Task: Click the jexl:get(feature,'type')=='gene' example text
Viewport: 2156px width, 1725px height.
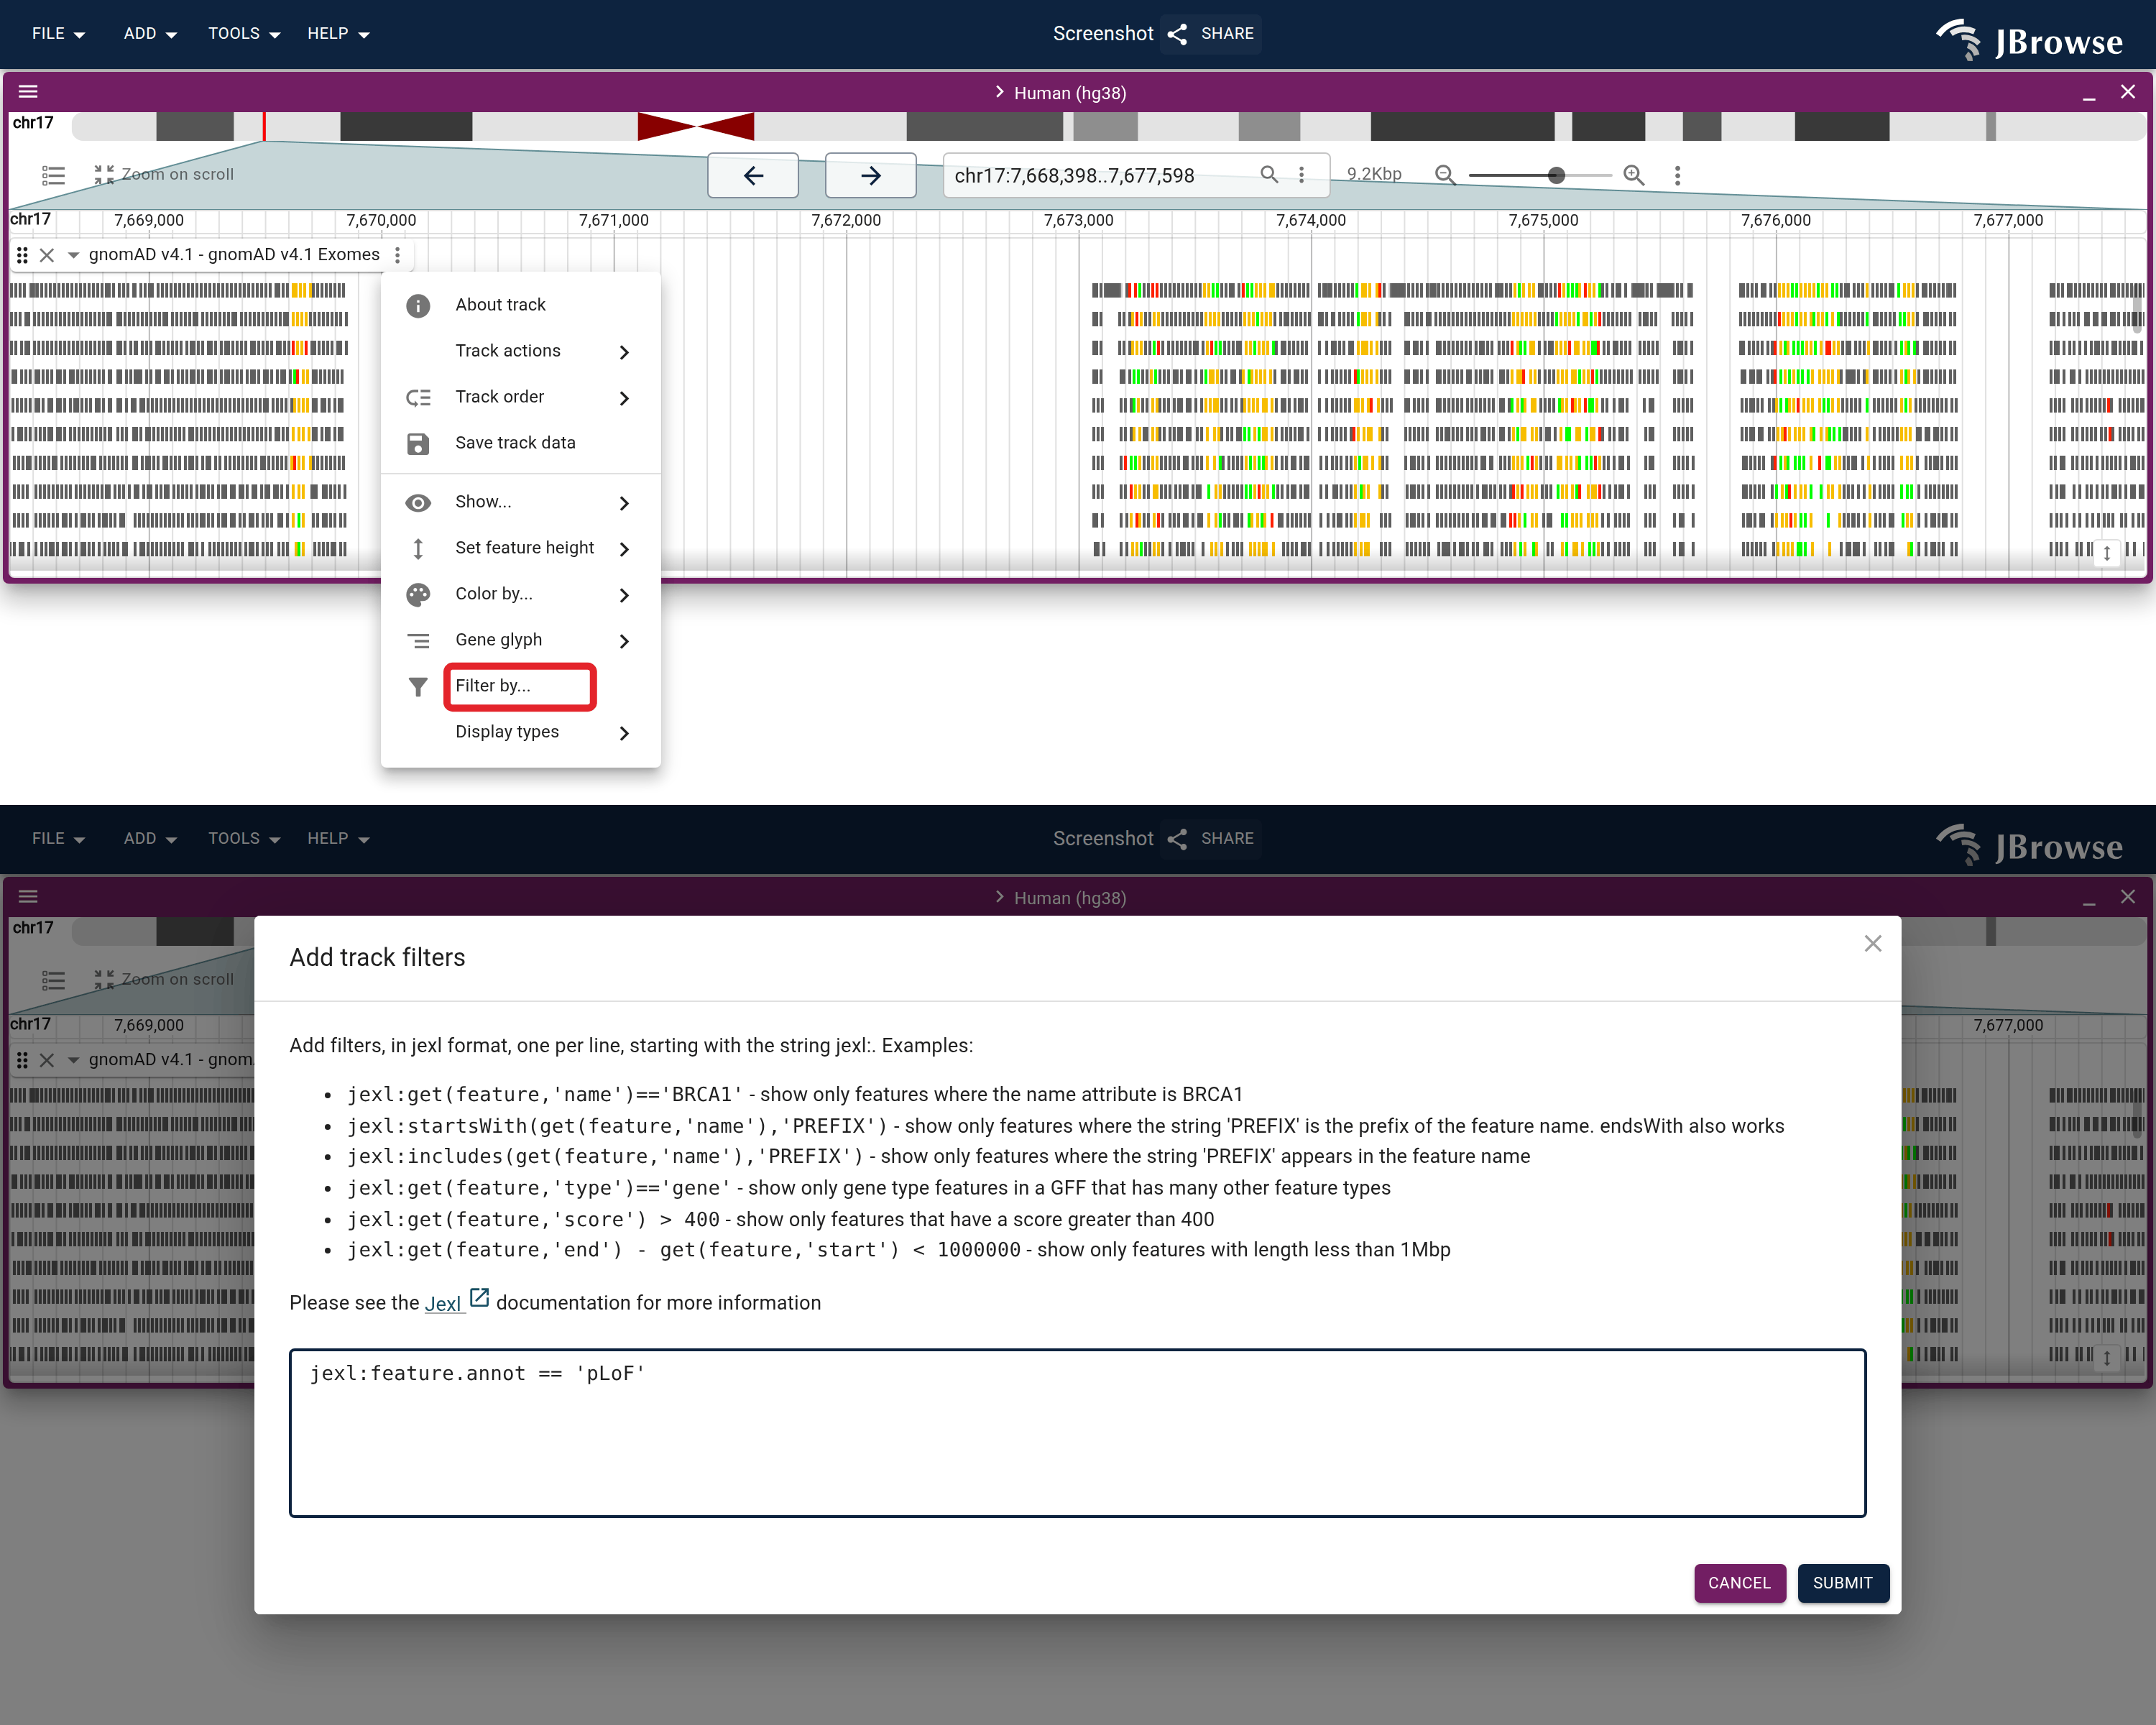Action: click(539, 1188)
